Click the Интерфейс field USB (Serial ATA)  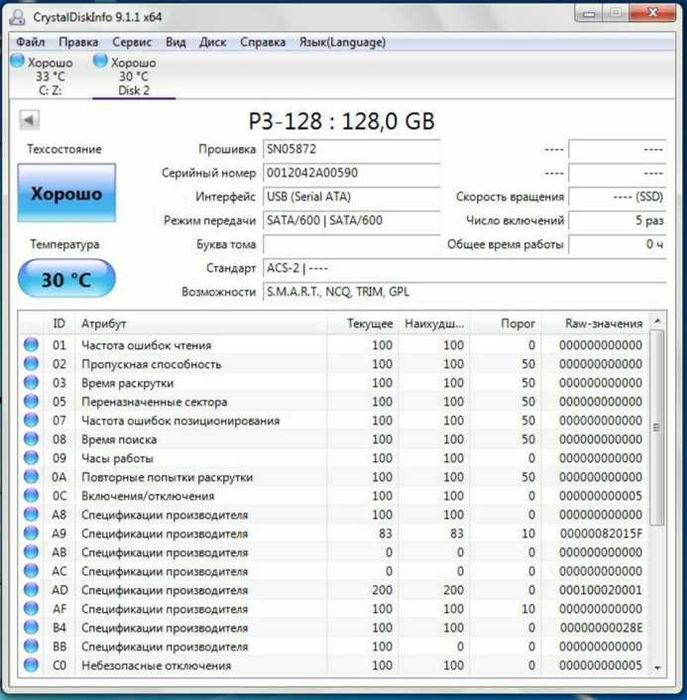click(x=351, y=196)
